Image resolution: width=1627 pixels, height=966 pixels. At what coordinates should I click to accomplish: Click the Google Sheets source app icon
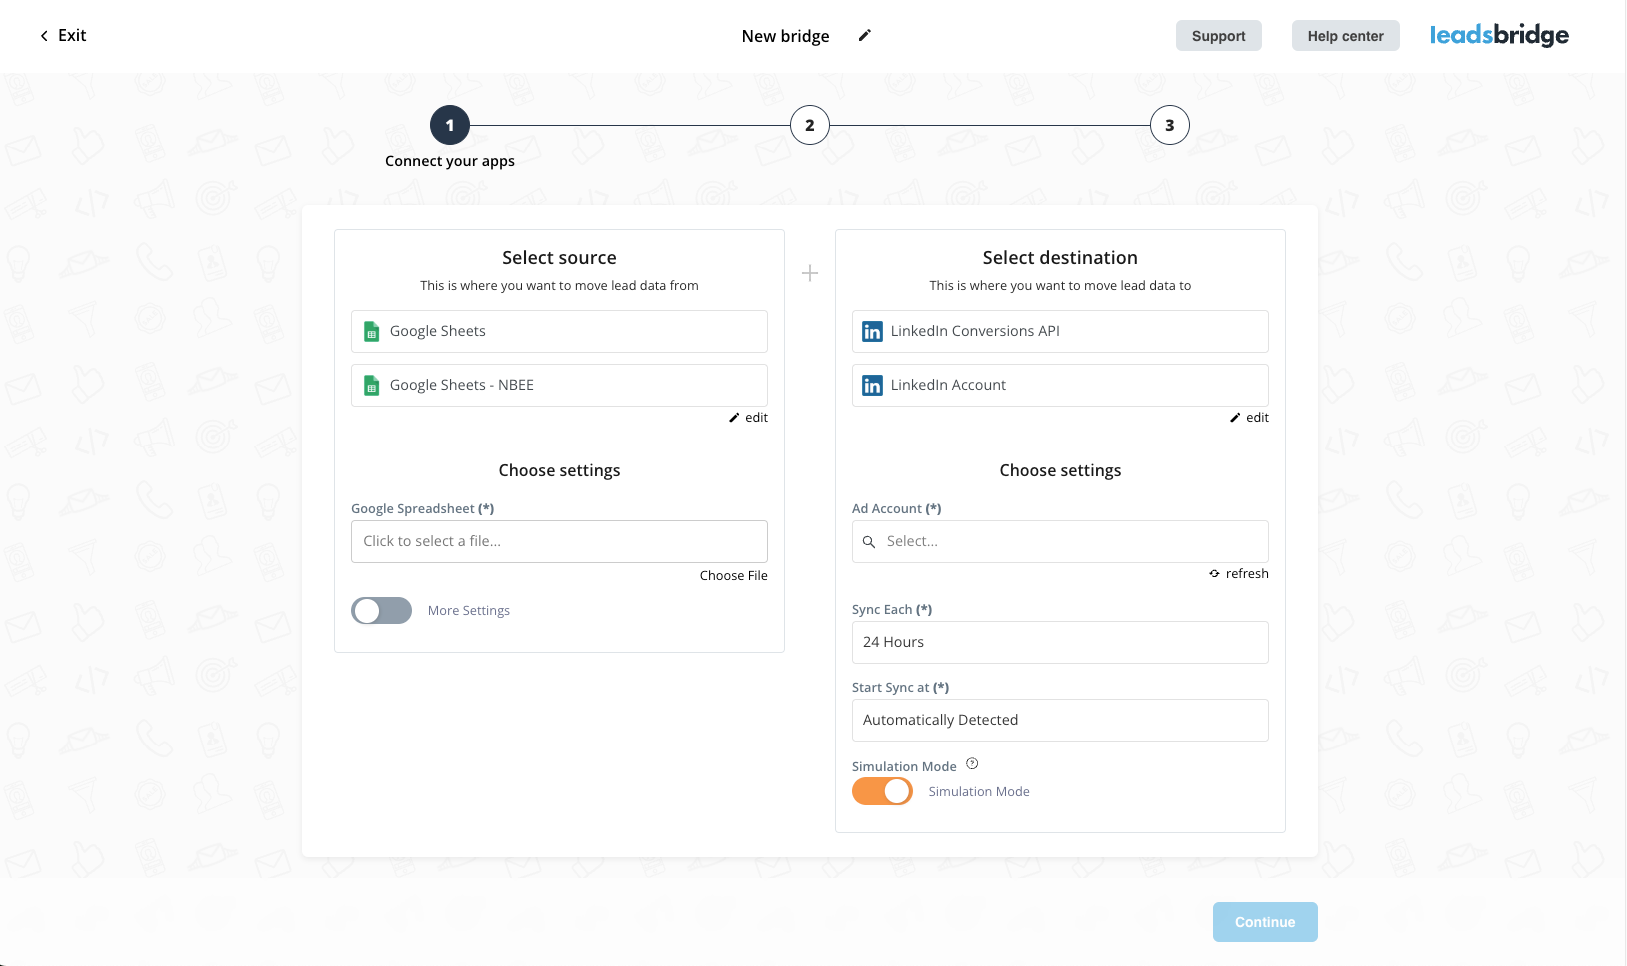tap(372, 332)
